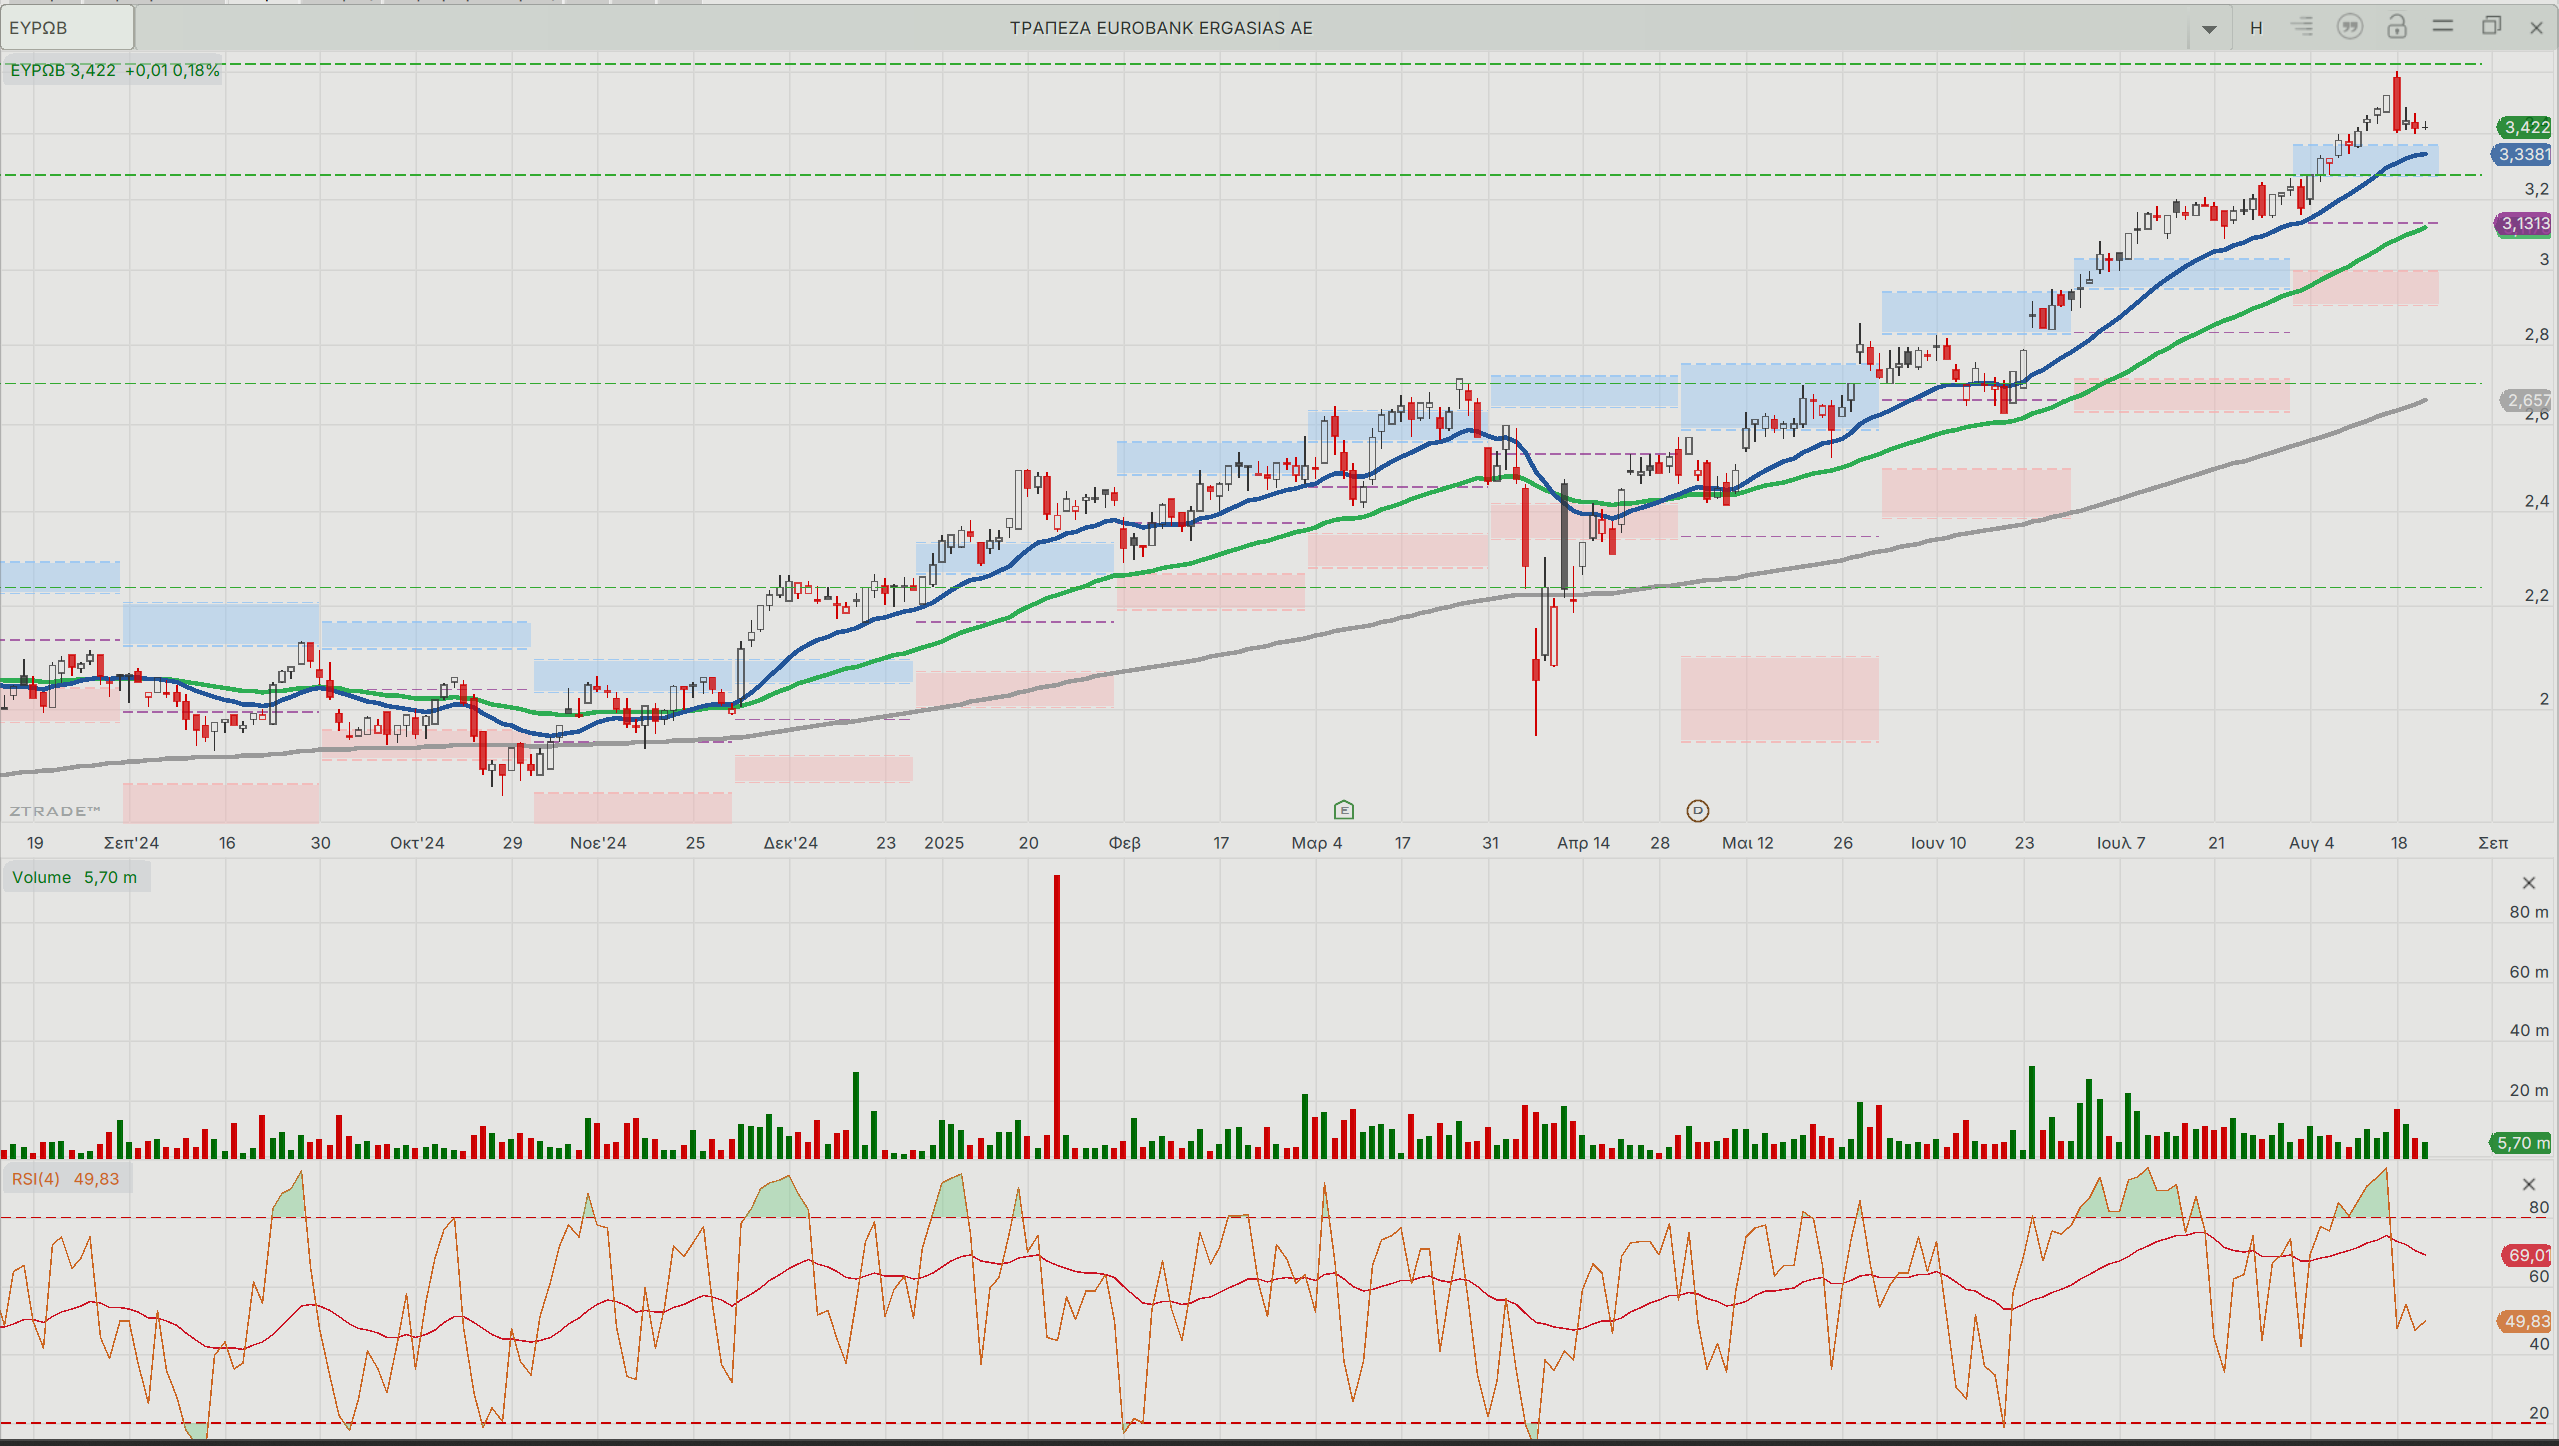Click the Δεκ'24 date label on time axis

(791, 843)
